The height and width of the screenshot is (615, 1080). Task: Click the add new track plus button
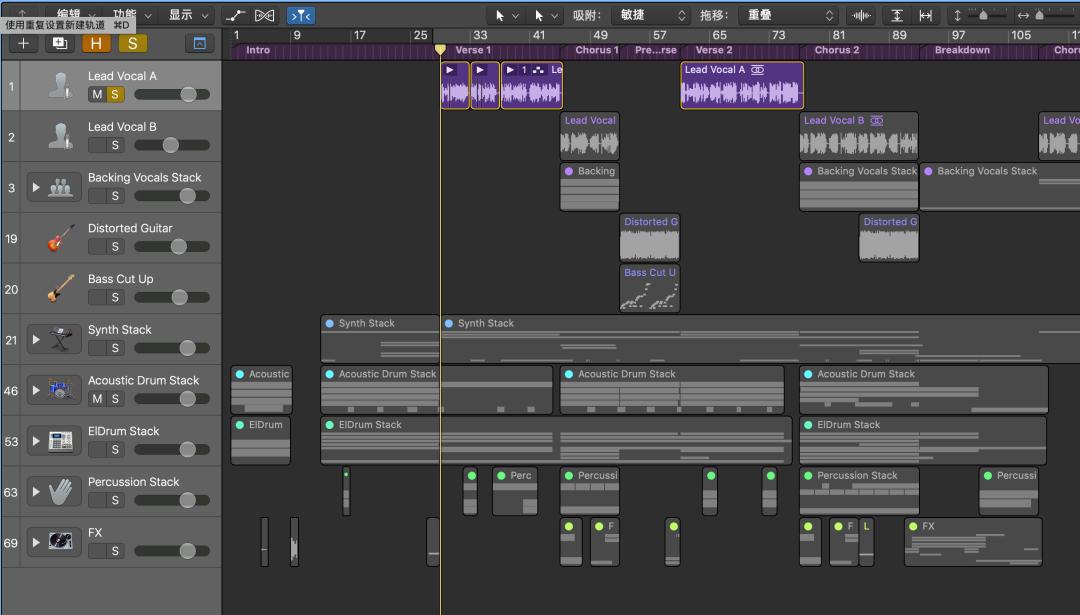point(24,43)
